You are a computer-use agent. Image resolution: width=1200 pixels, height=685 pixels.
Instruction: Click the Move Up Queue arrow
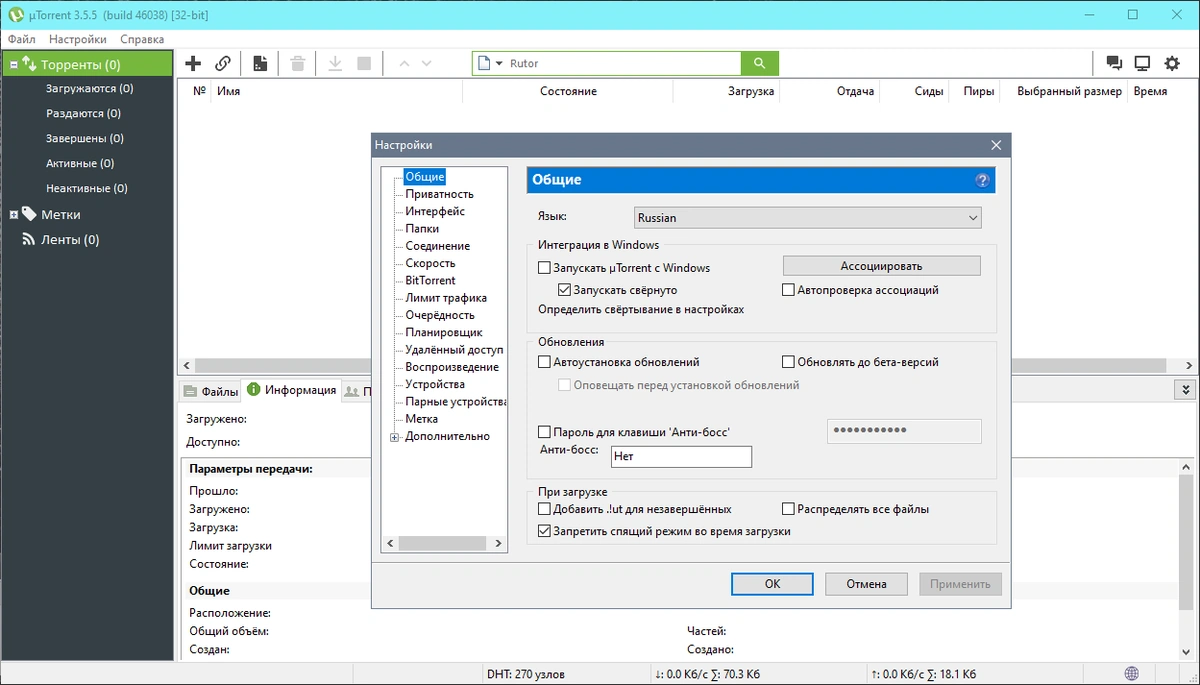(404, 63)
